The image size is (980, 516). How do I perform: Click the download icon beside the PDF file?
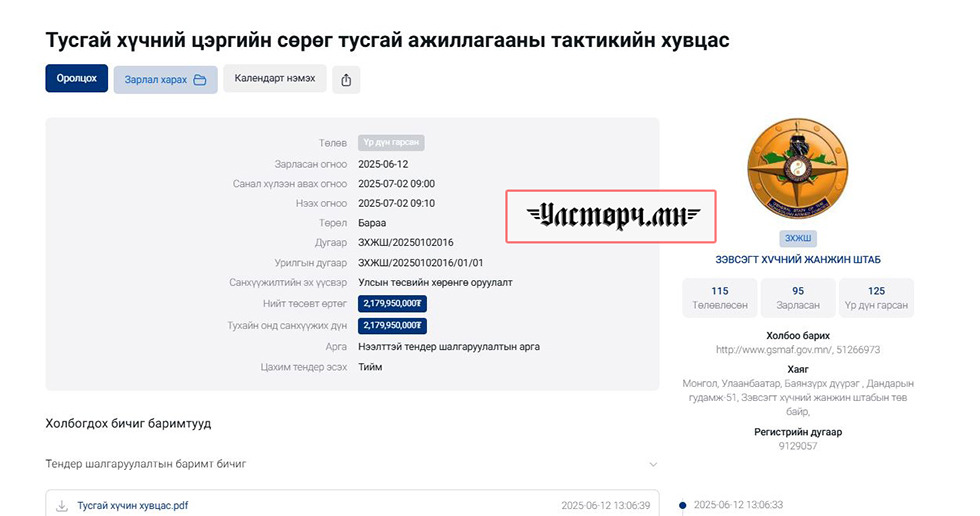pyautogui.click(x=62, y=506)
